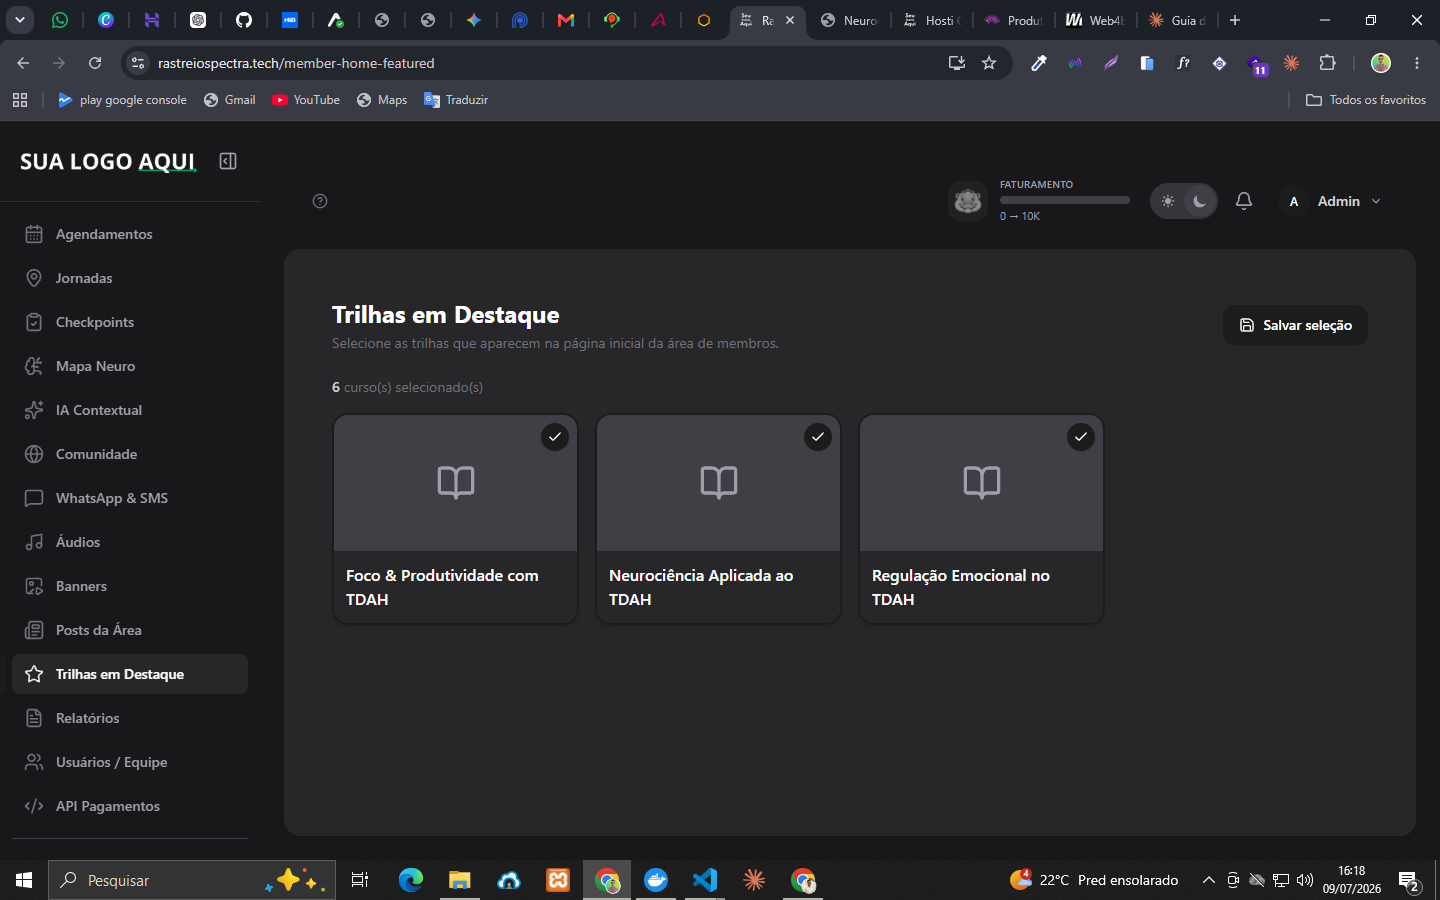Open Trilhas em Destaque menu item

[x=130, y=674]
